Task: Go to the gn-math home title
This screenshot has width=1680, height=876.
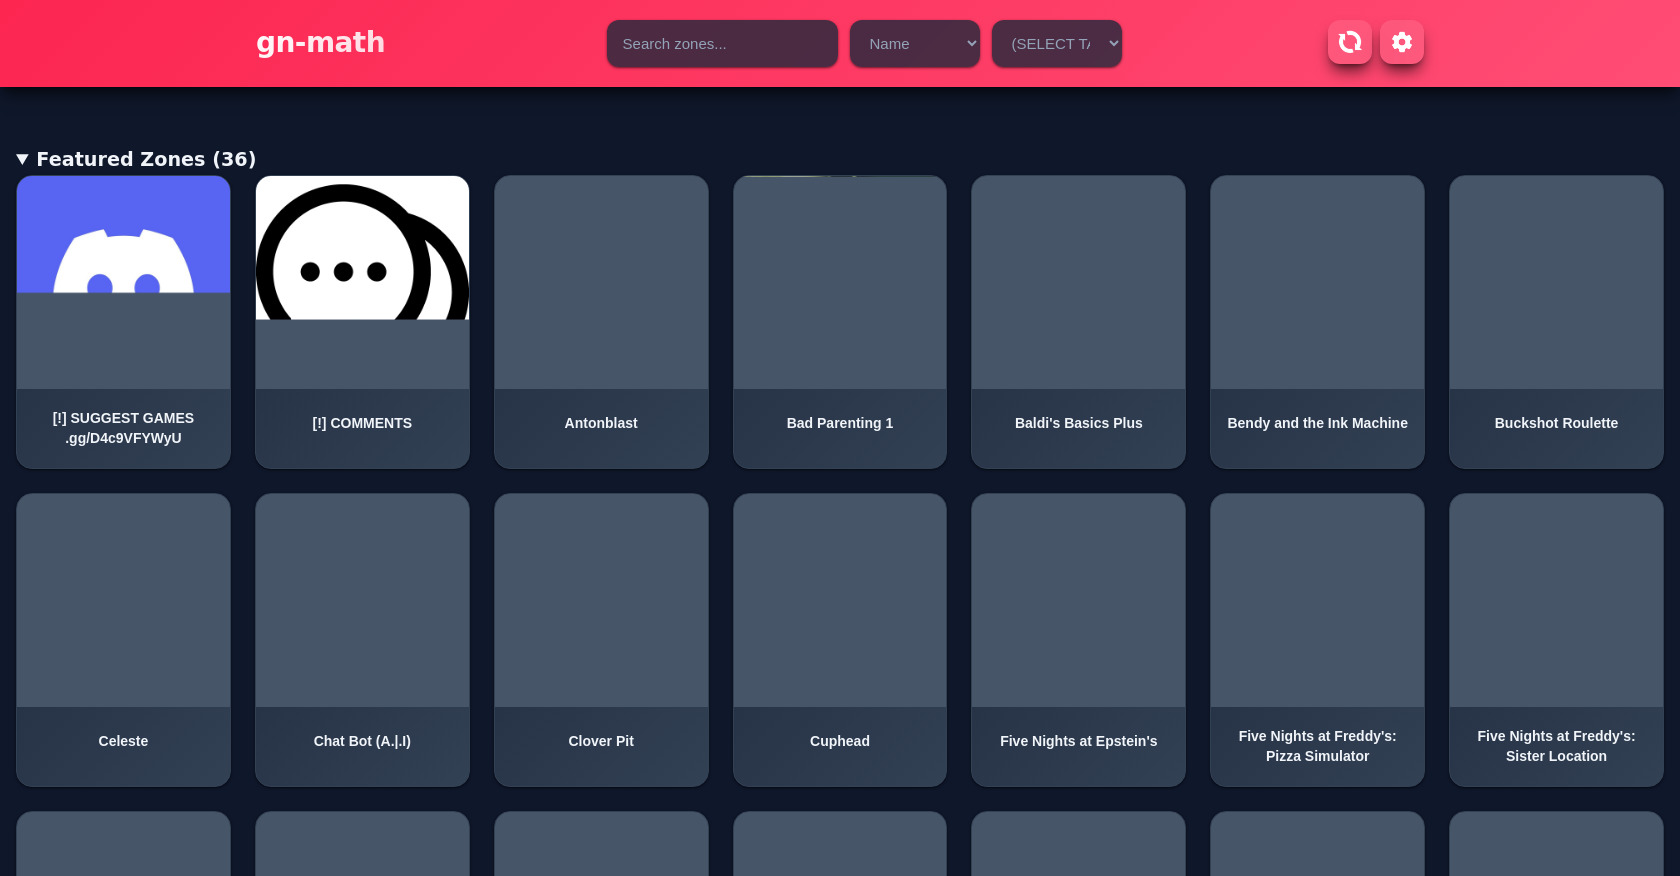Action: coord(320,42)
